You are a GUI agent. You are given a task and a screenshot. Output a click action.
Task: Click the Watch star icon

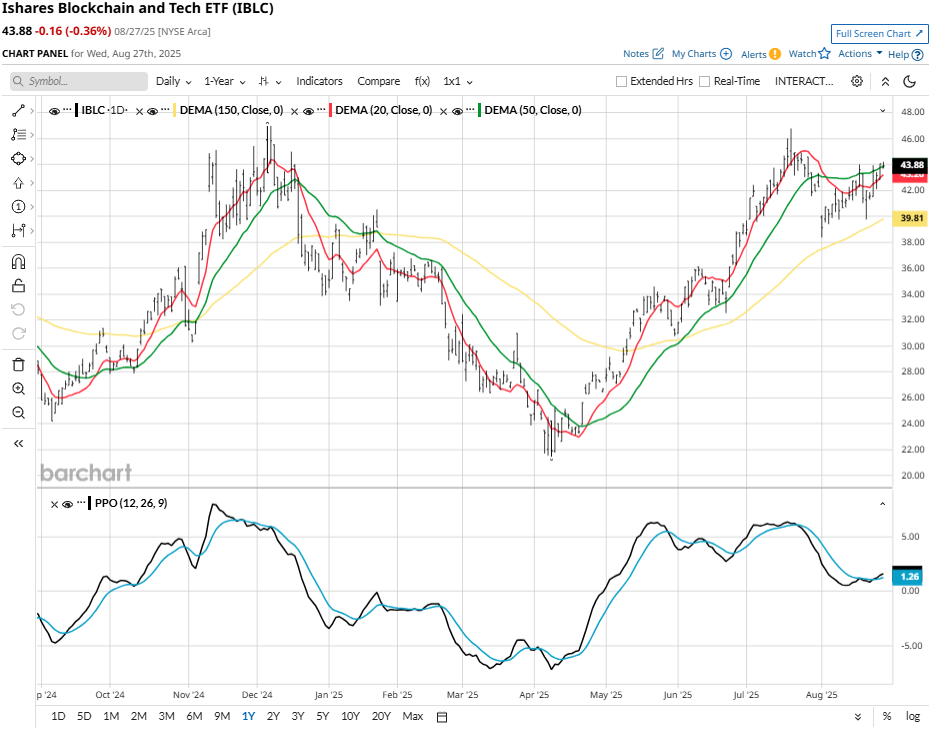(x=824, y=54)
